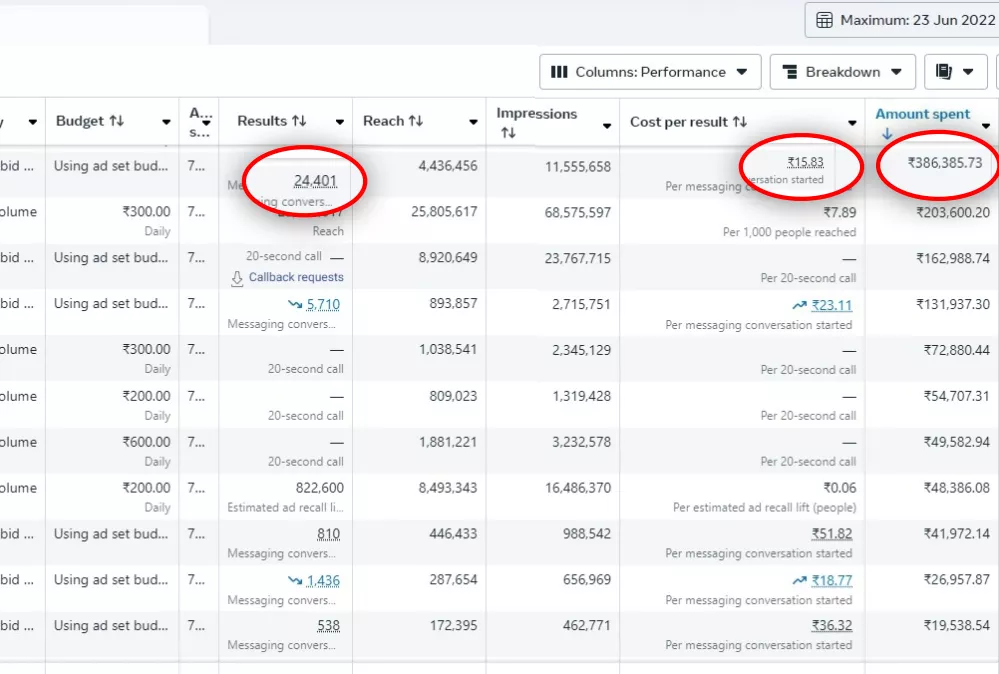Click upward trend icon beside ₹23.11

point(799,305)
